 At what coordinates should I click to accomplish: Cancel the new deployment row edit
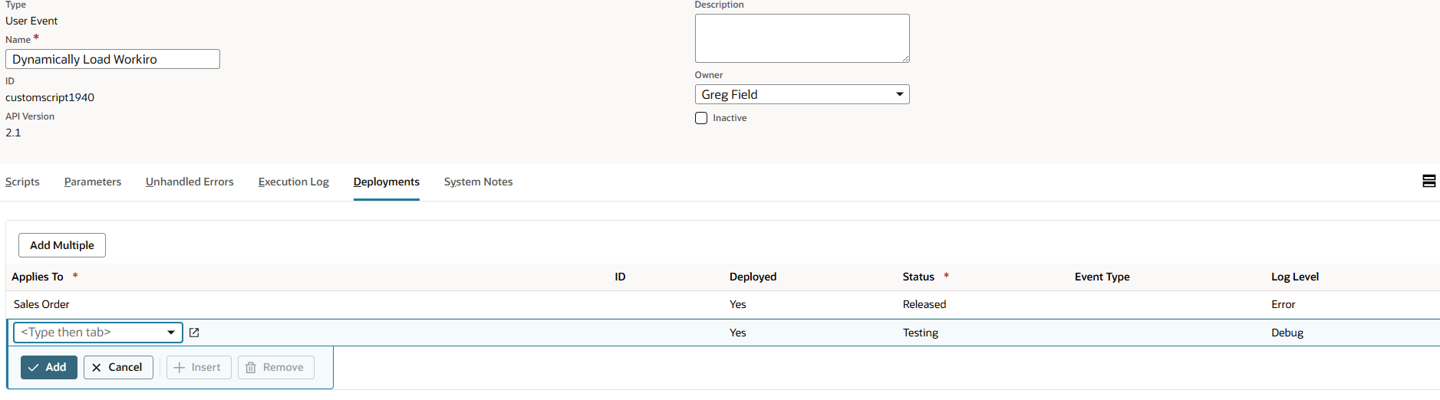(x=118, y=368)
